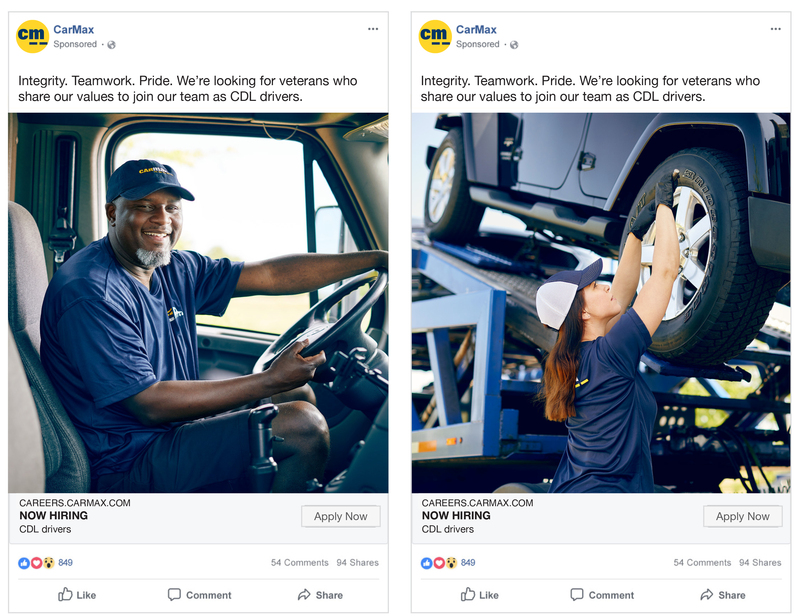Click the love reaction icon on the right post
Viewport: 800px width, 616px height.
(x=440, y=562)
